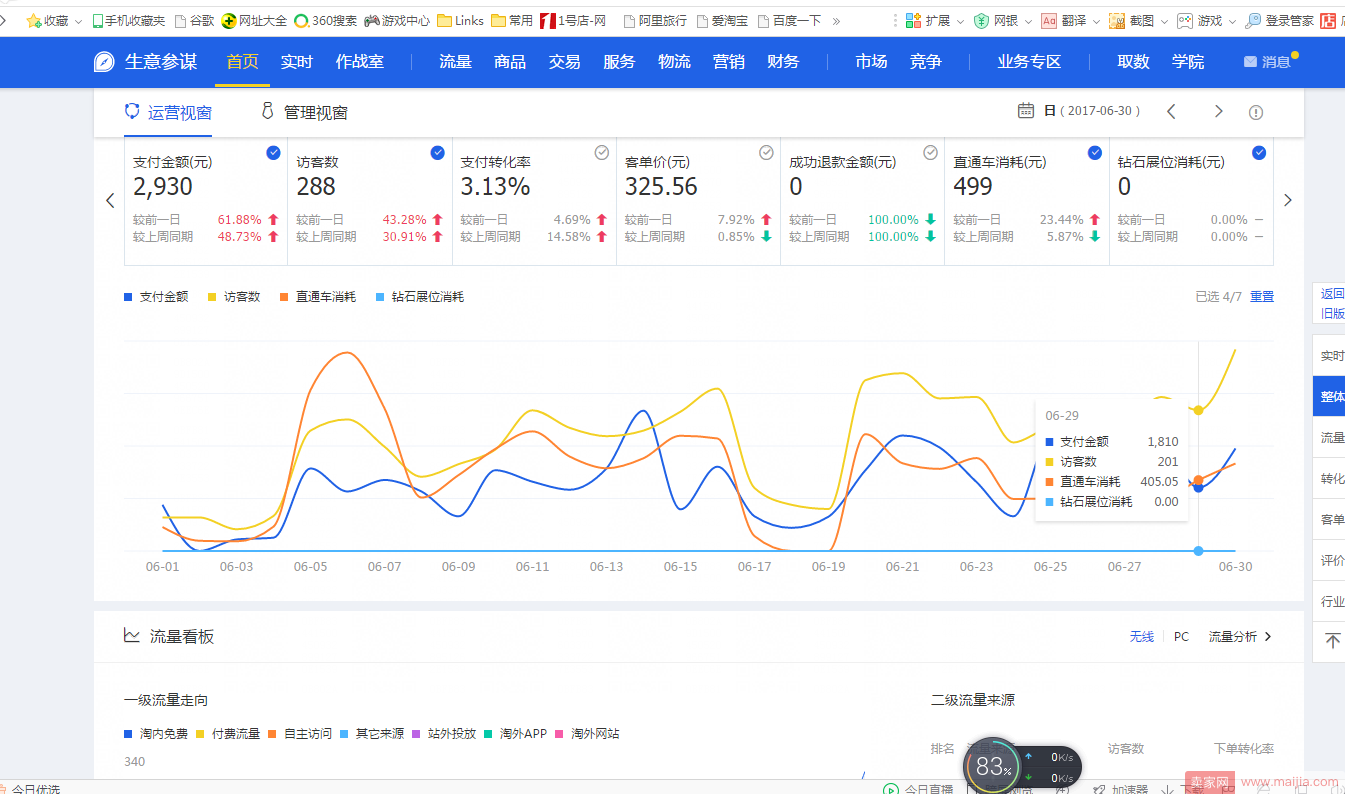Open the 网址大全 bookmark
This screenshot has width=1345, height=794.
[254, 20]
